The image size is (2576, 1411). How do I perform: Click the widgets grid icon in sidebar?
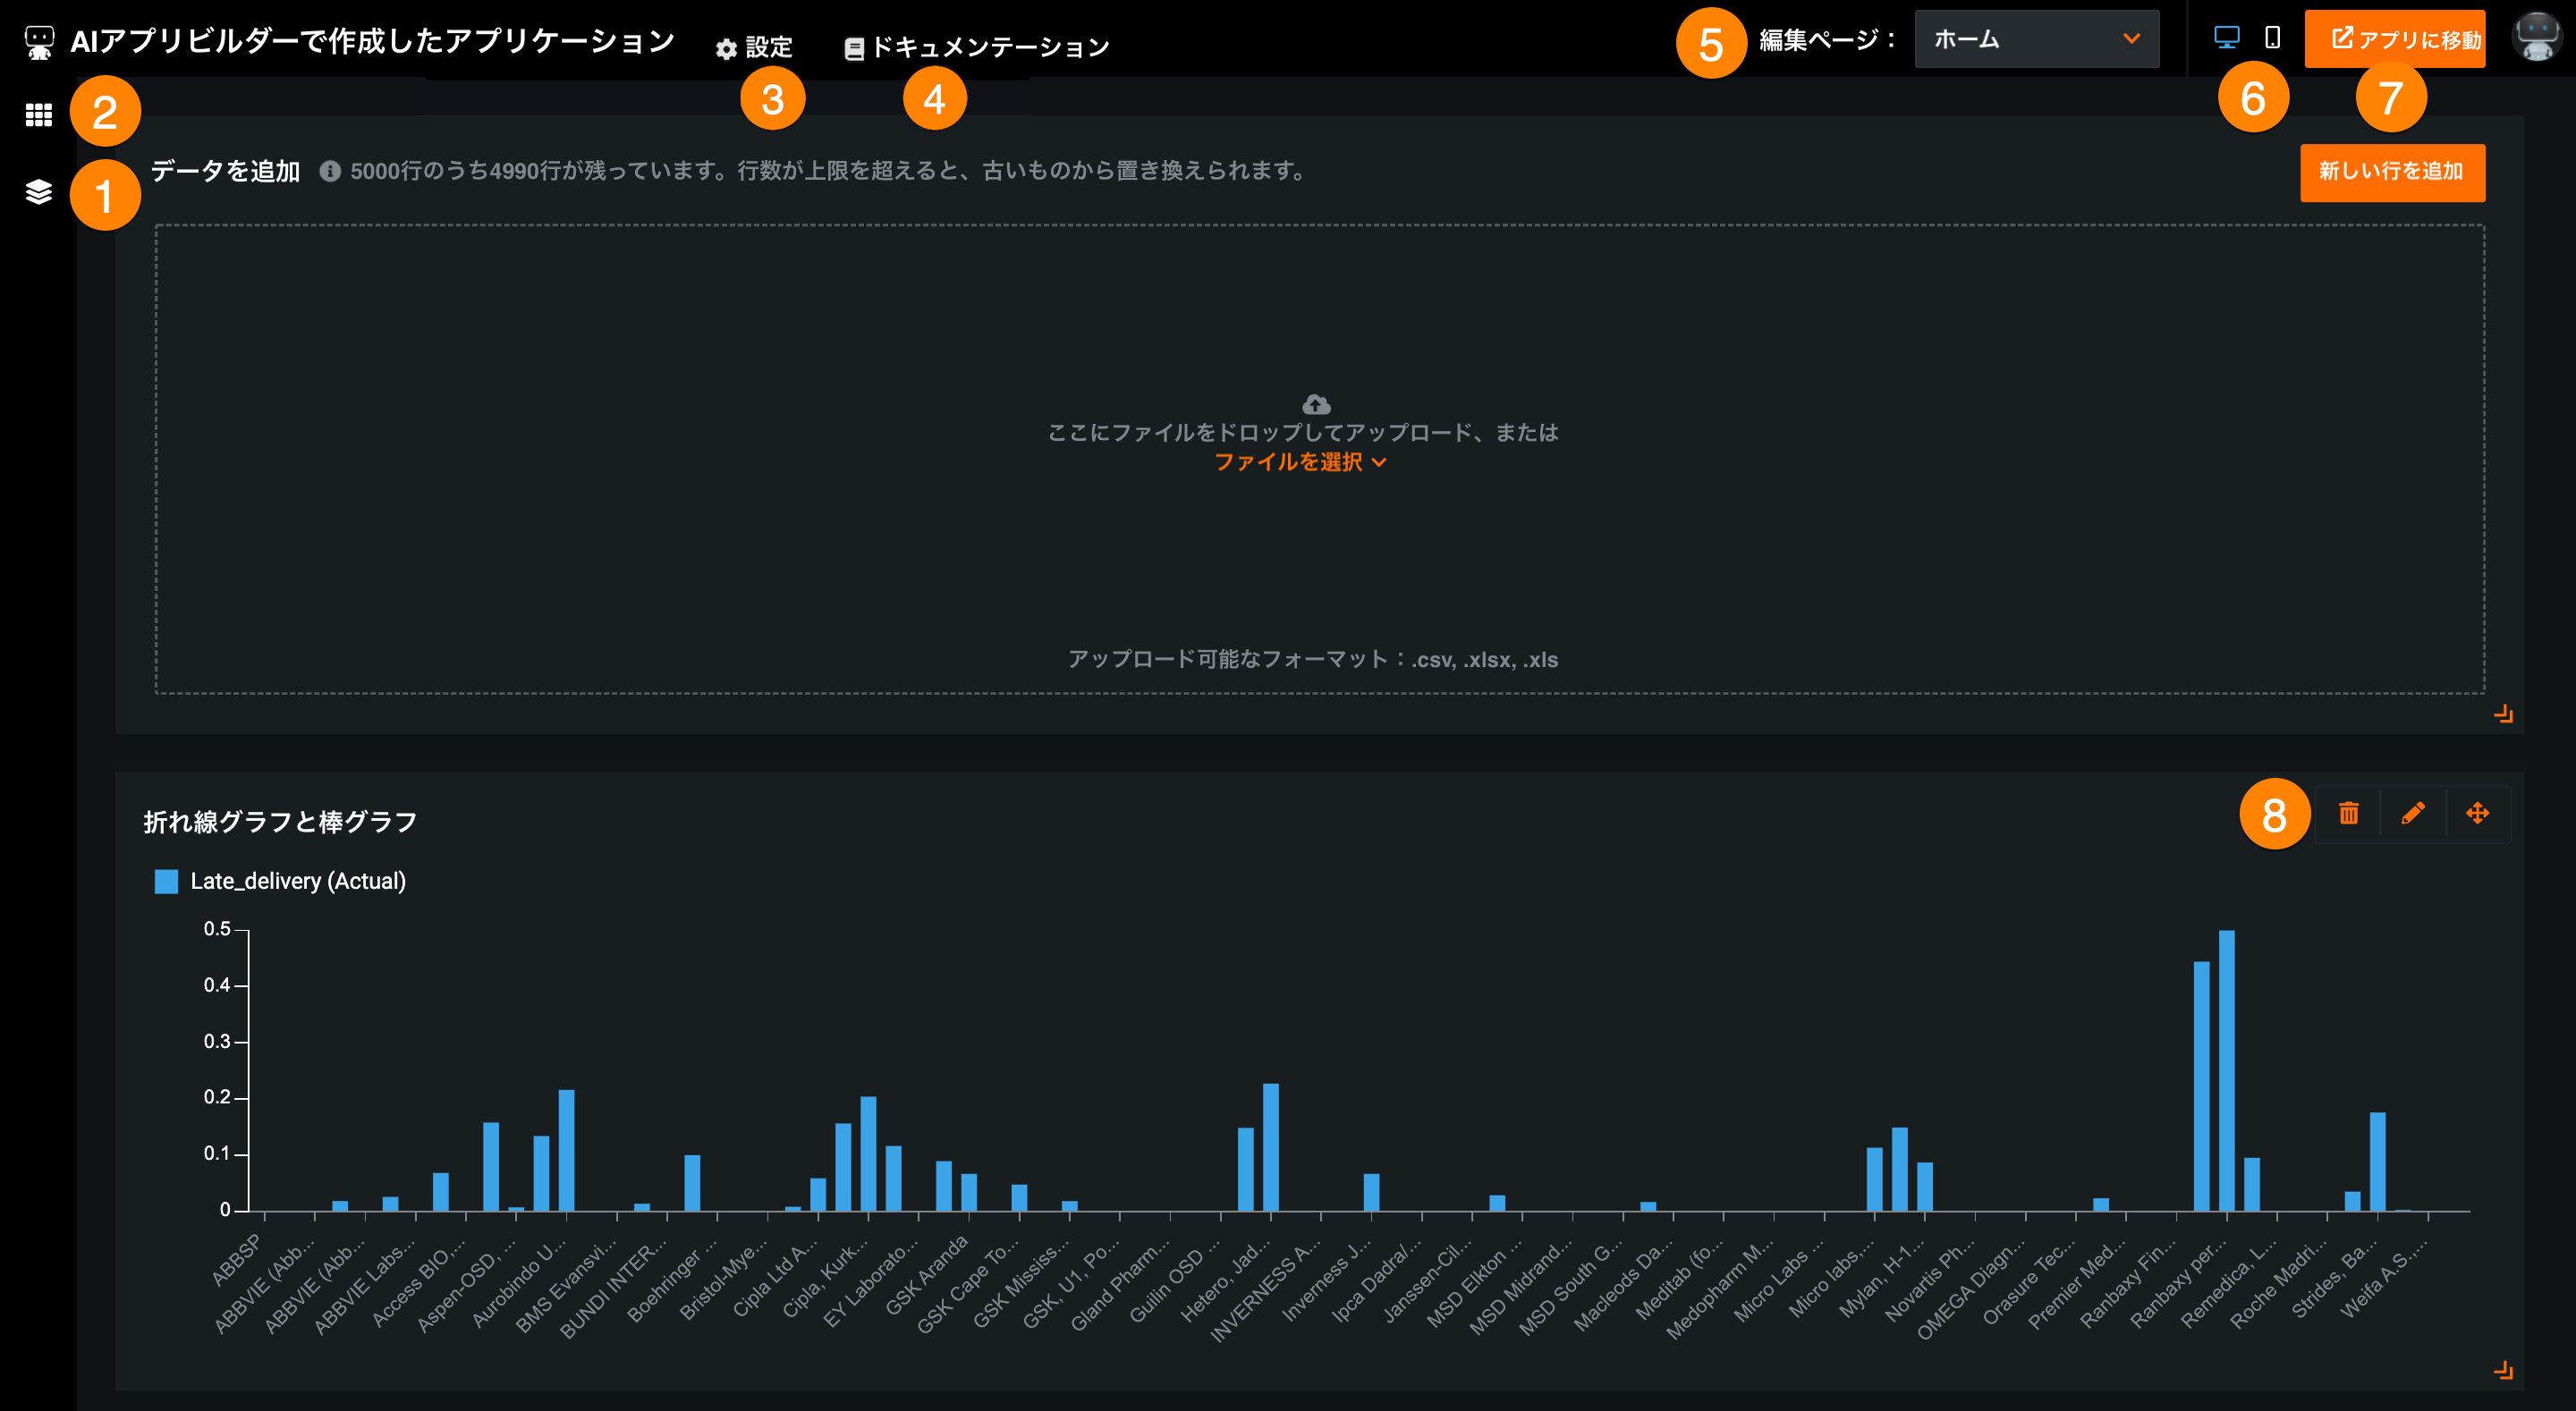click(x=38, y=115)
